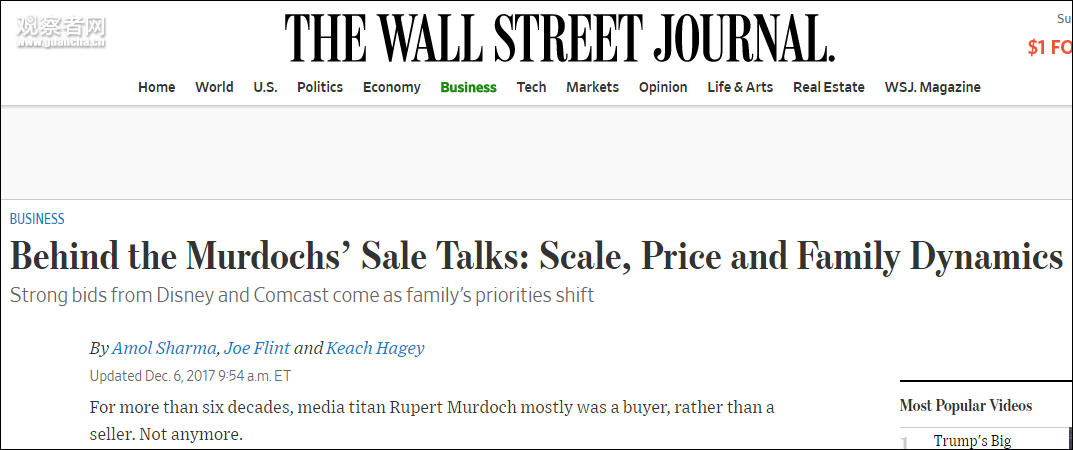Click The Wall Street Journal logo
Image resolution: width=1073 pixels, height=450 pixels.
(559, 38)
